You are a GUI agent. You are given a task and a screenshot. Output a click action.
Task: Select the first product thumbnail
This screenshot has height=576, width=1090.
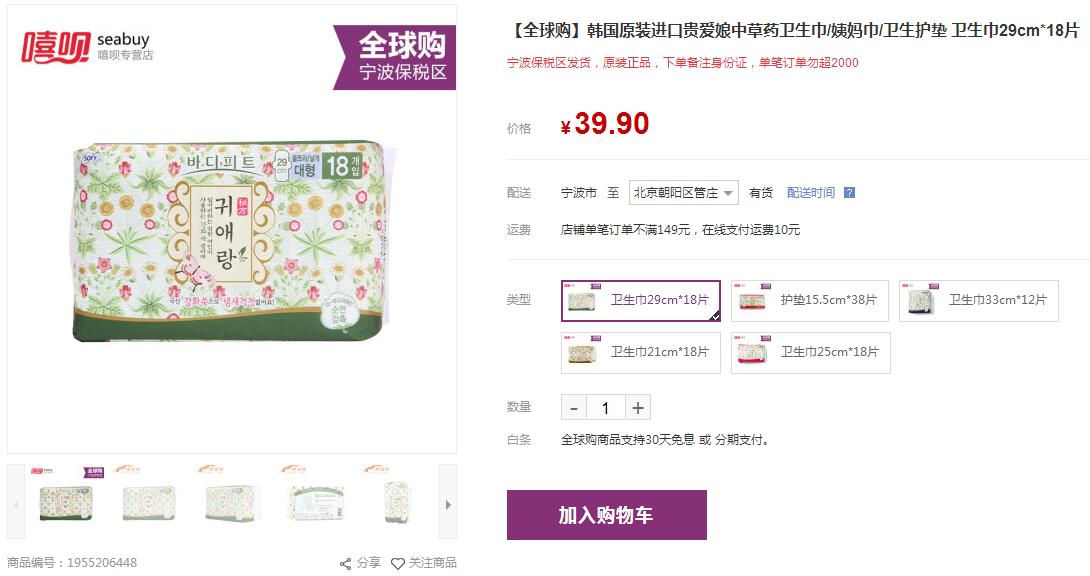pos(65,500)
